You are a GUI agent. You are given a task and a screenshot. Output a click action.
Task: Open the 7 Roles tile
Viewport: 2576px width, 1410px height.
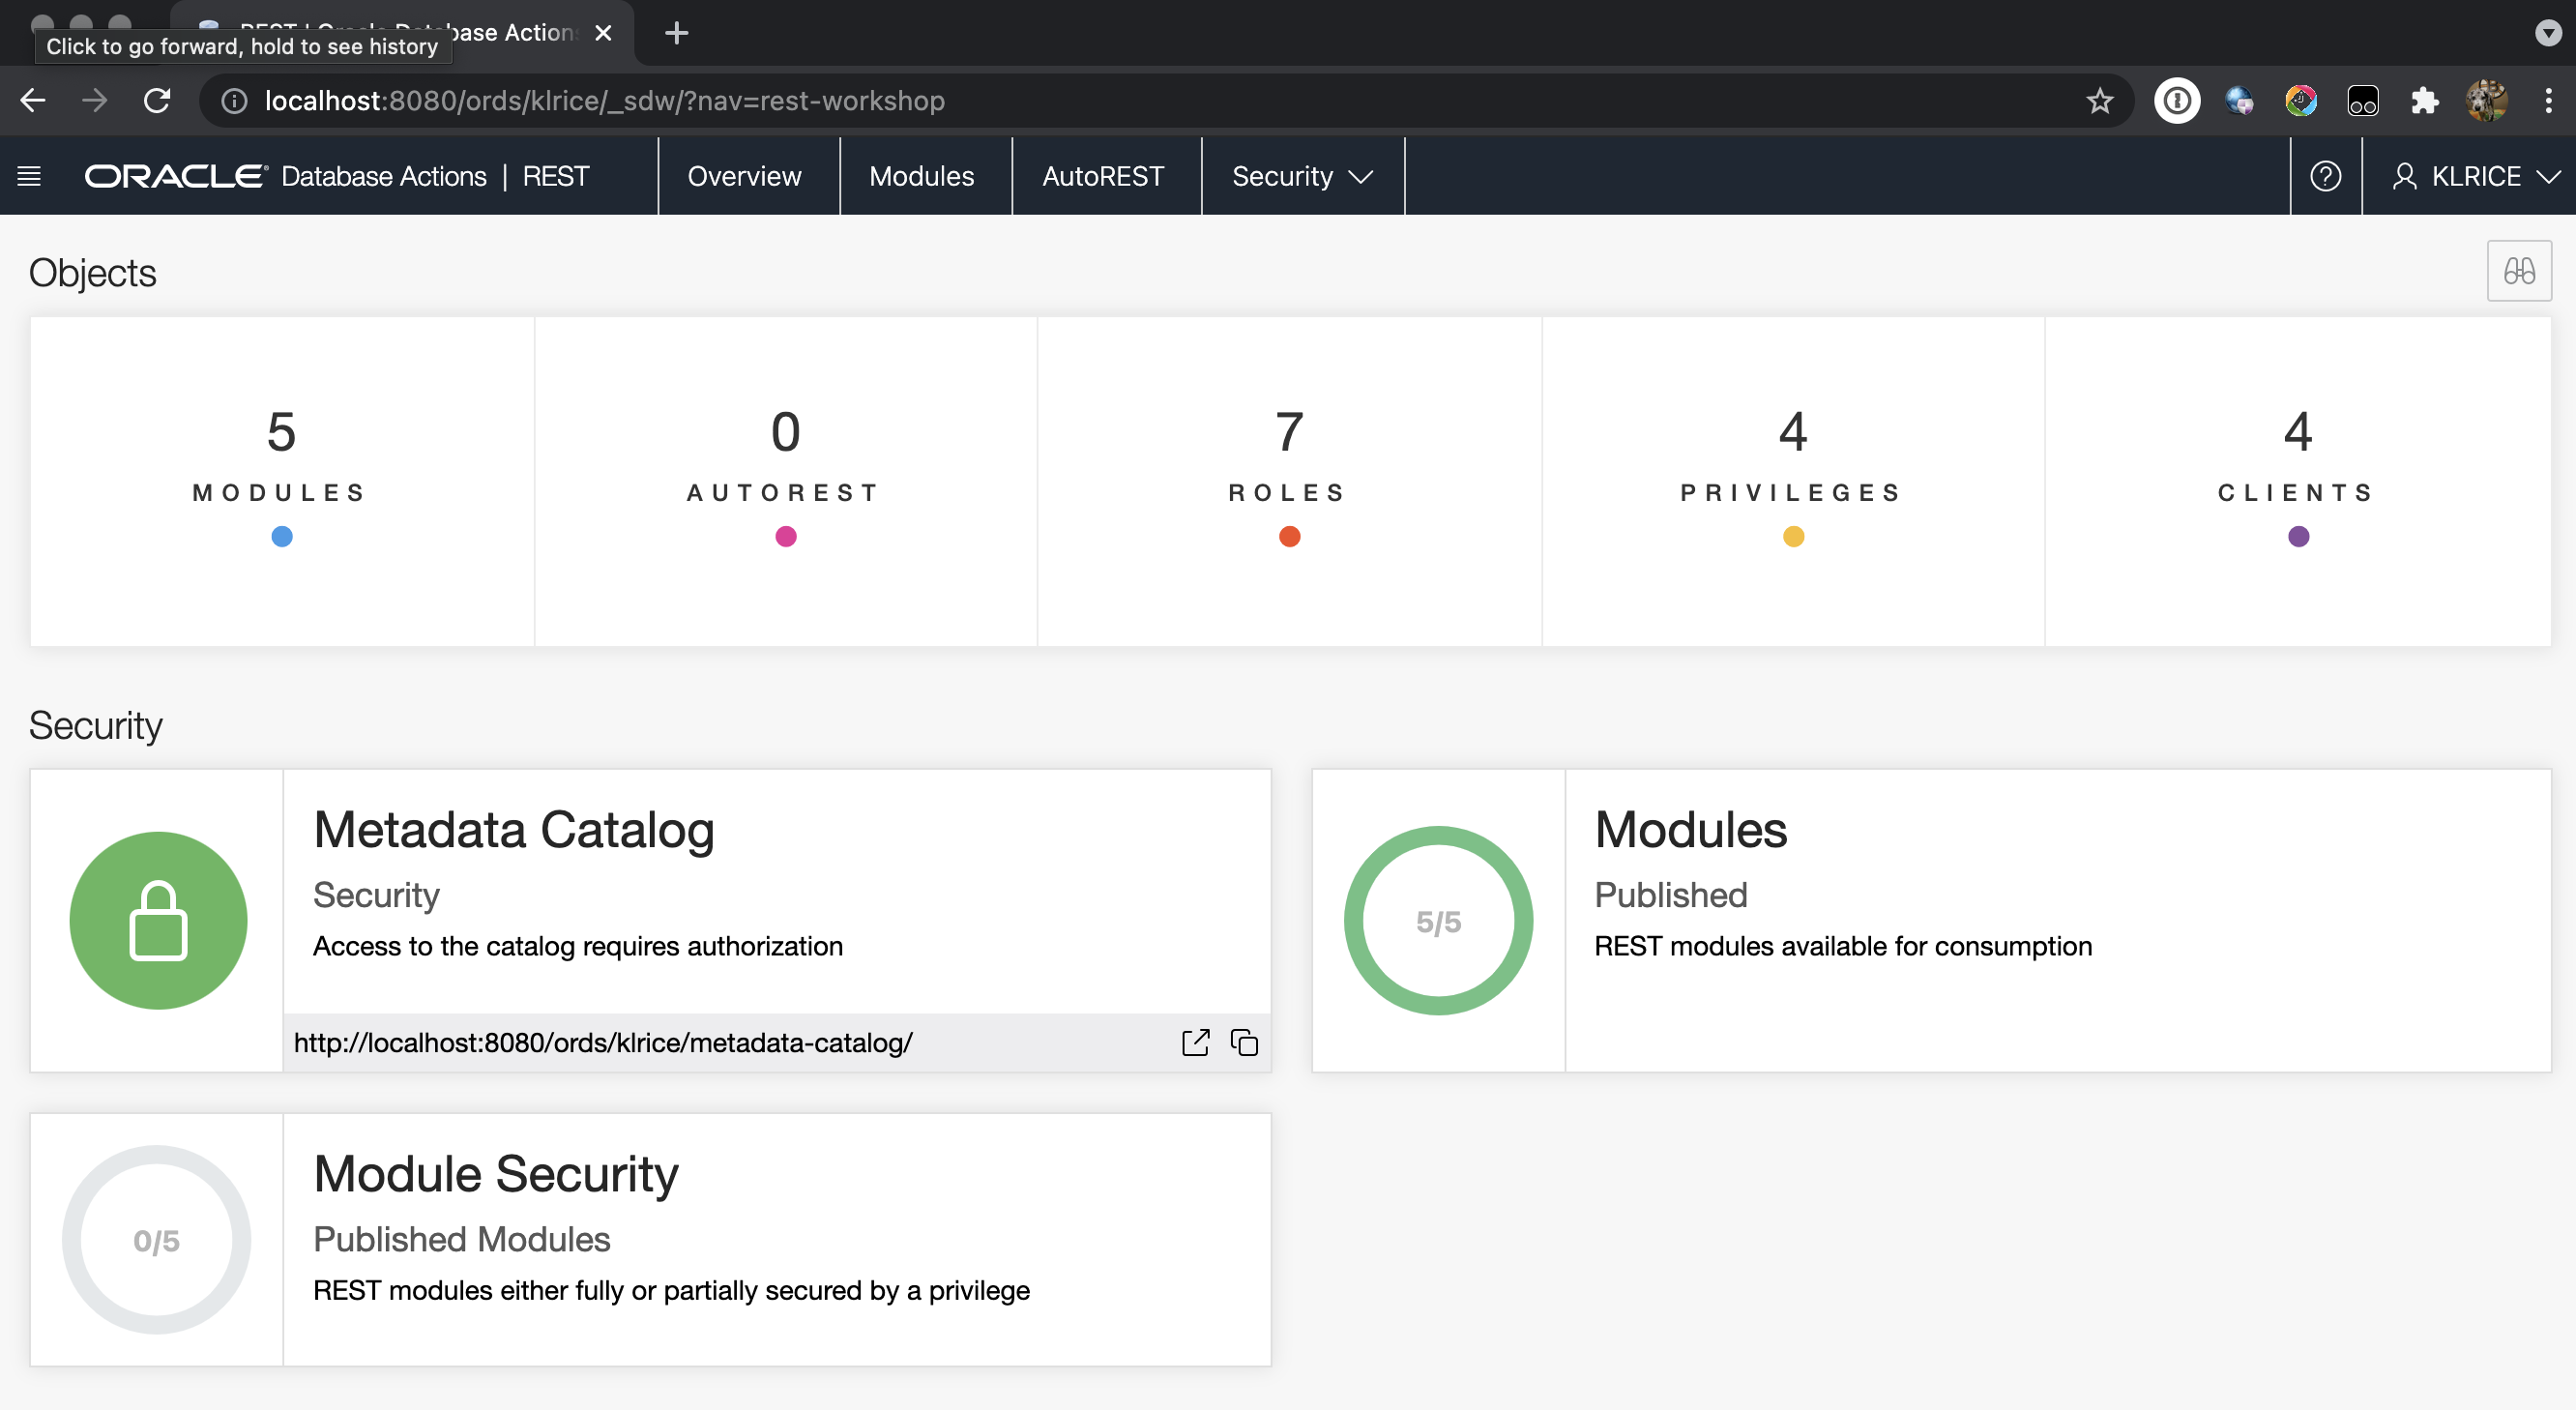coord(1288,480)
